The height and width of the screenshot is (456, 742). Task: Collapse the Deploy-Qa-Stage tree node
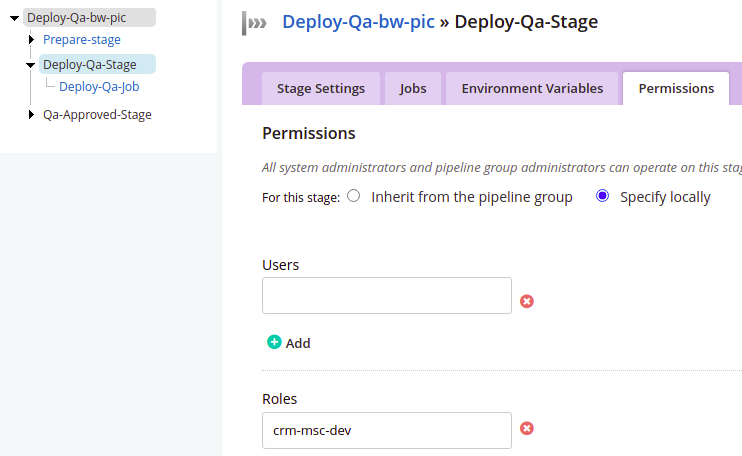pos(31,65)
